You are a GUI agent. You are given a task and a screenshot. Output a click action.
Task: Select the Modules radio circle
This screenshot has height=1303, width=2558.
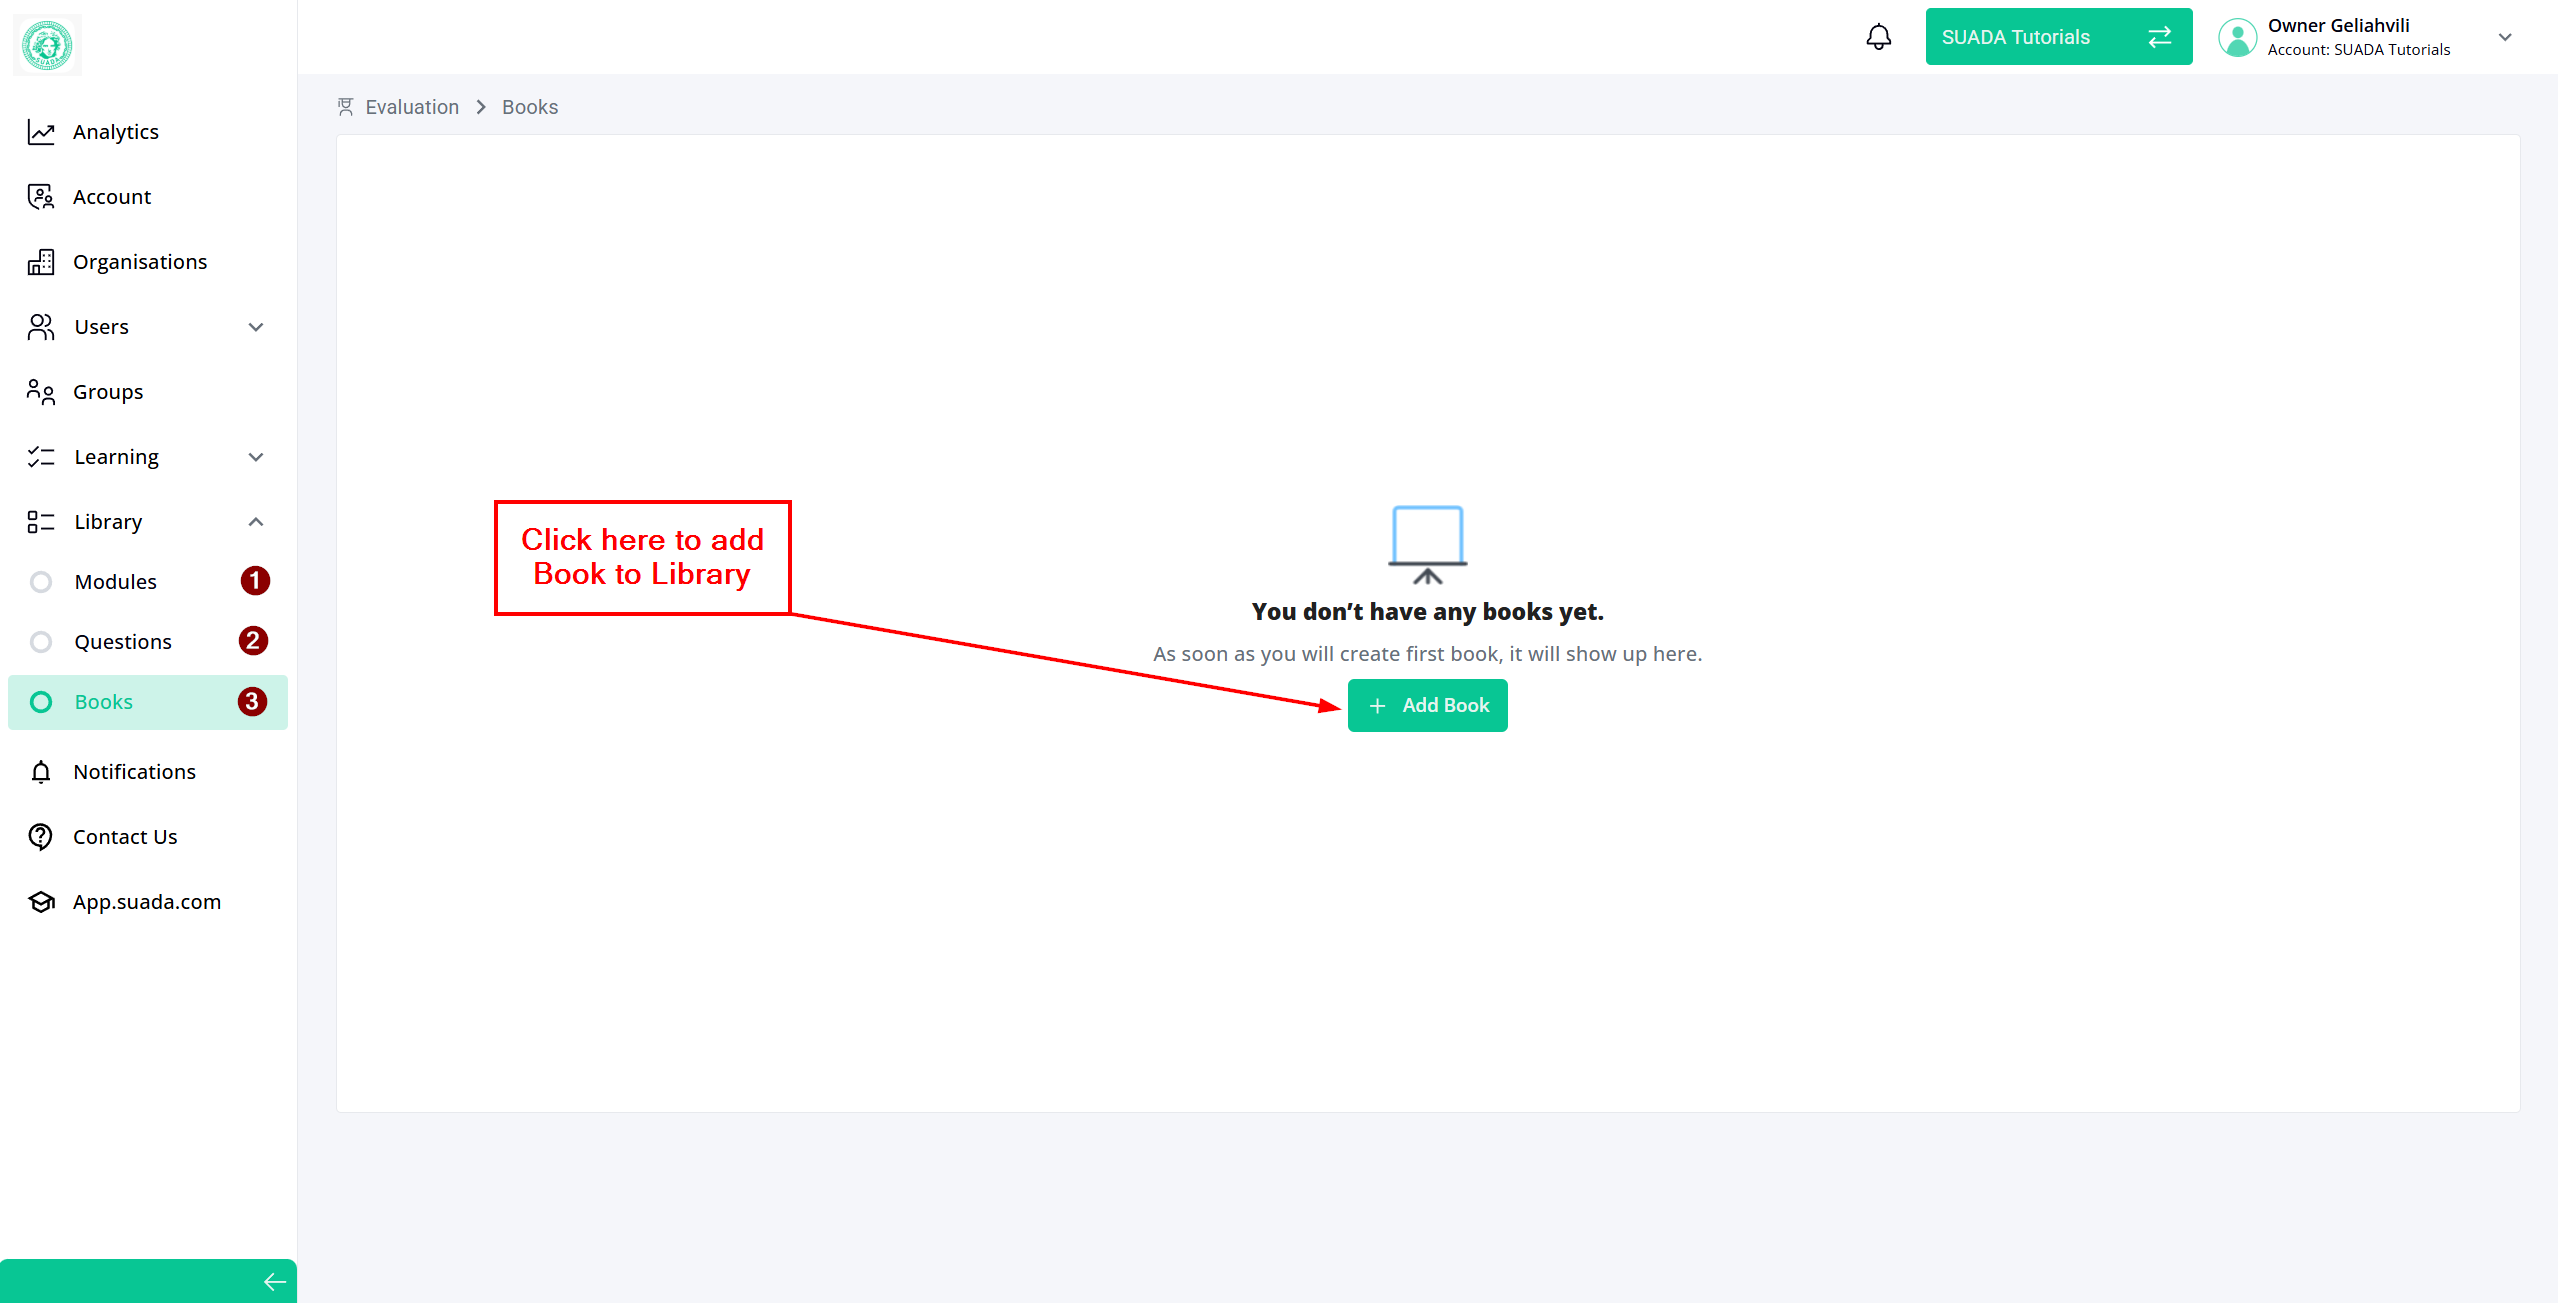(x=41, y=582)
